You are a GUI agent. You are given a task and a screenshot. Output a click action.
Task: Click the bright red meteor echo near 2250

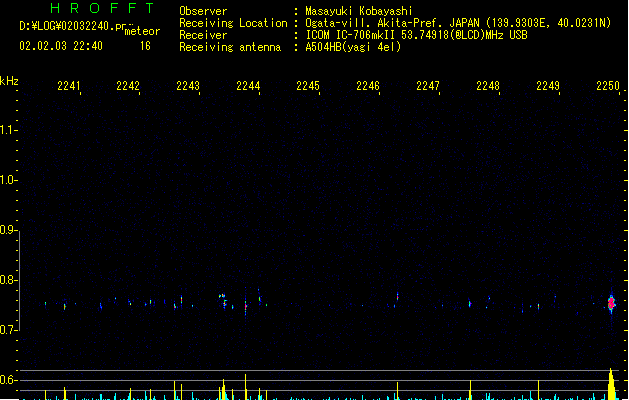(611, 303)
